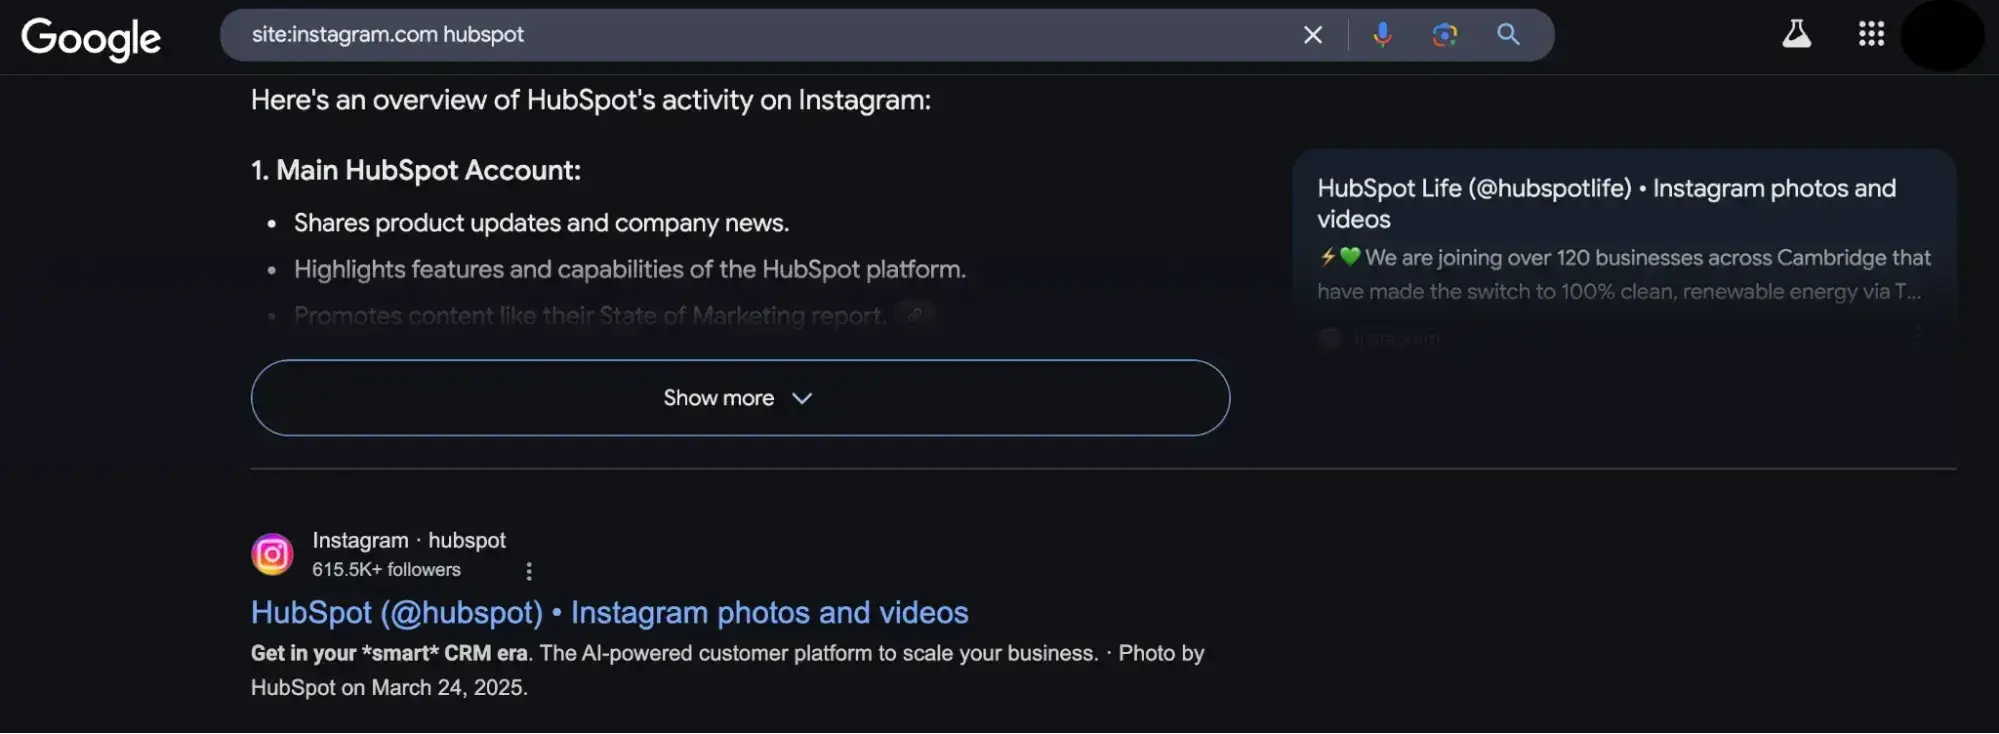Click the Main HubSpot Account heading
The width and height of the screenshot is (1999, 734).
coord(415,170)
